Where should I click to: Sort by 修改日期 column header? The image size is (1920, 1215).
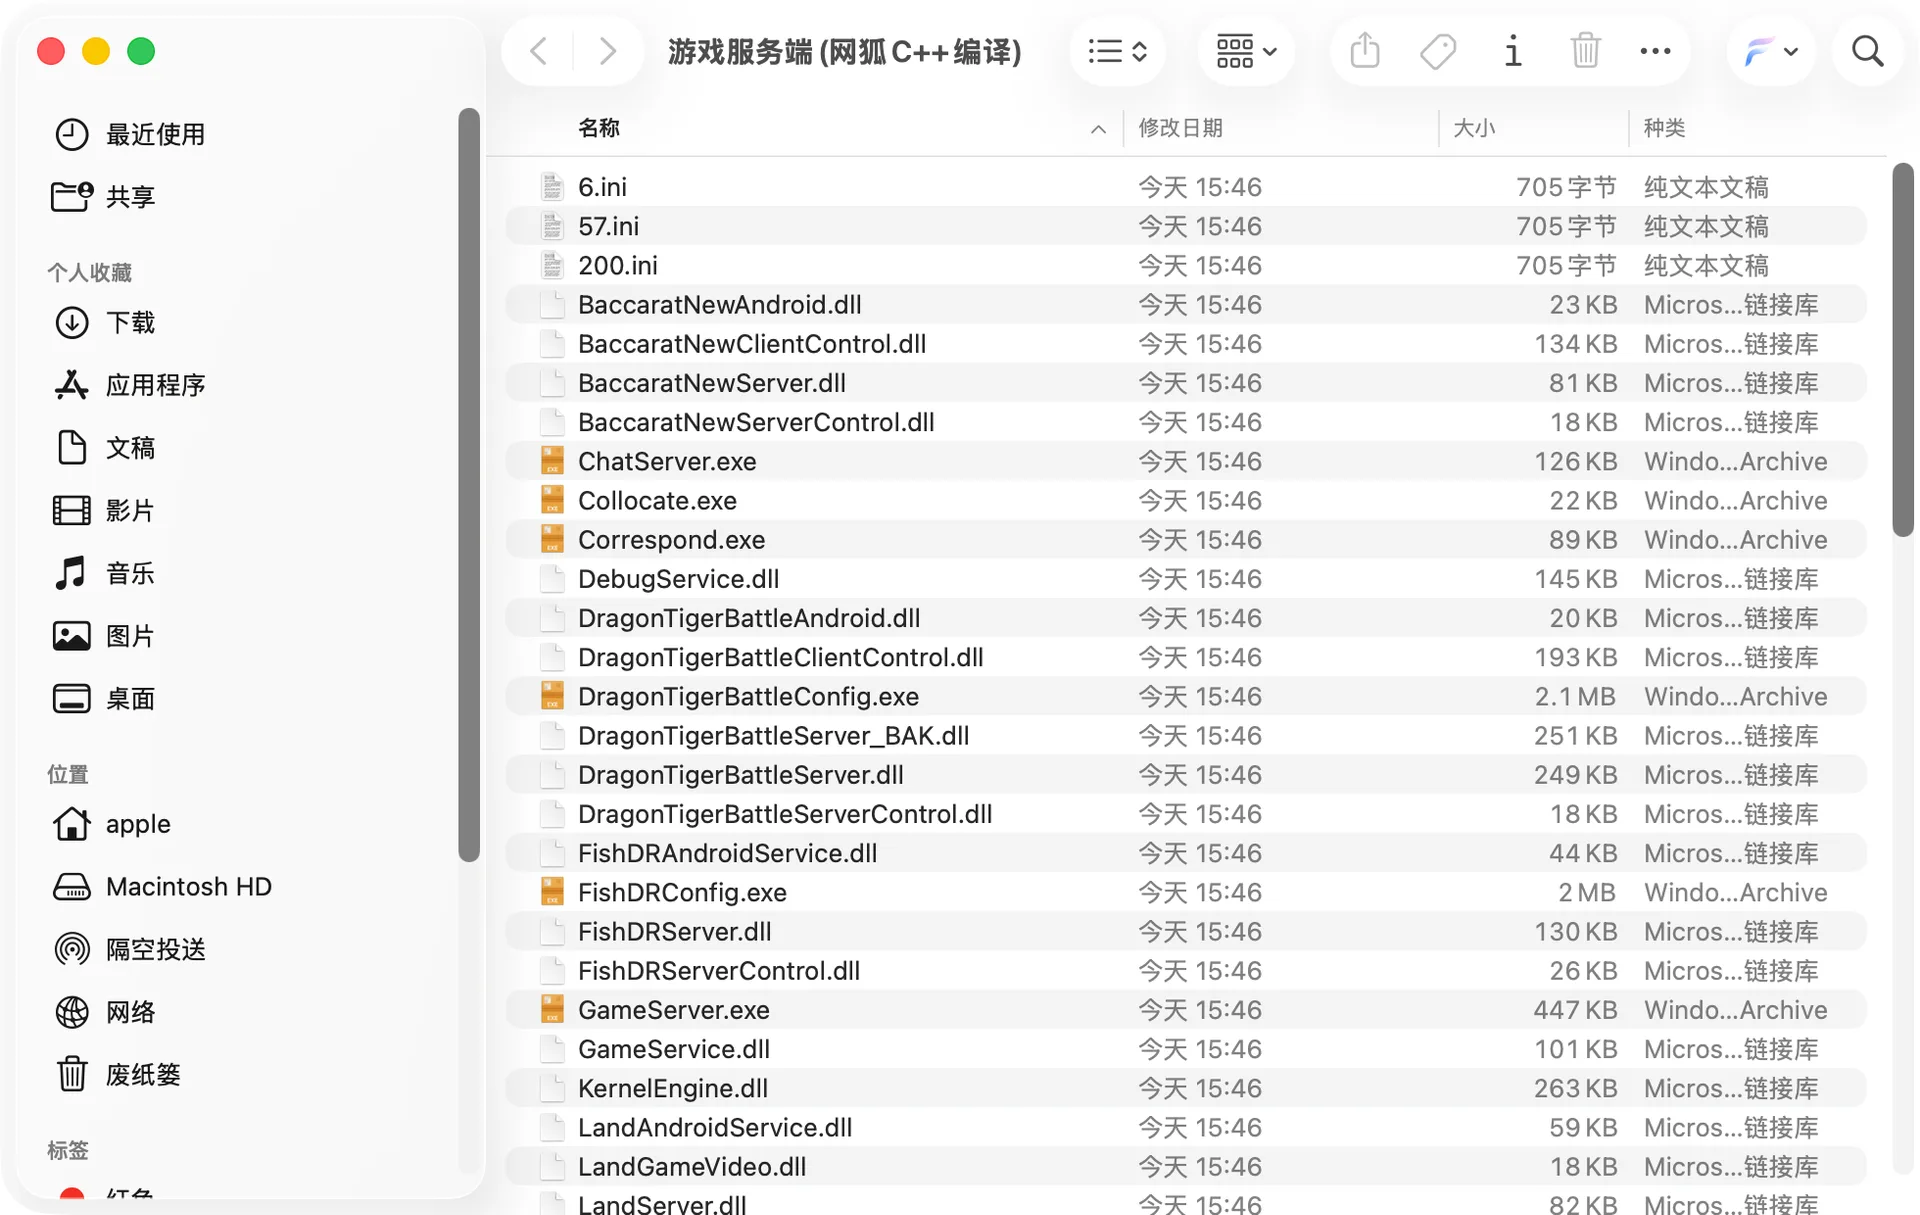(x=1180, y=128)
